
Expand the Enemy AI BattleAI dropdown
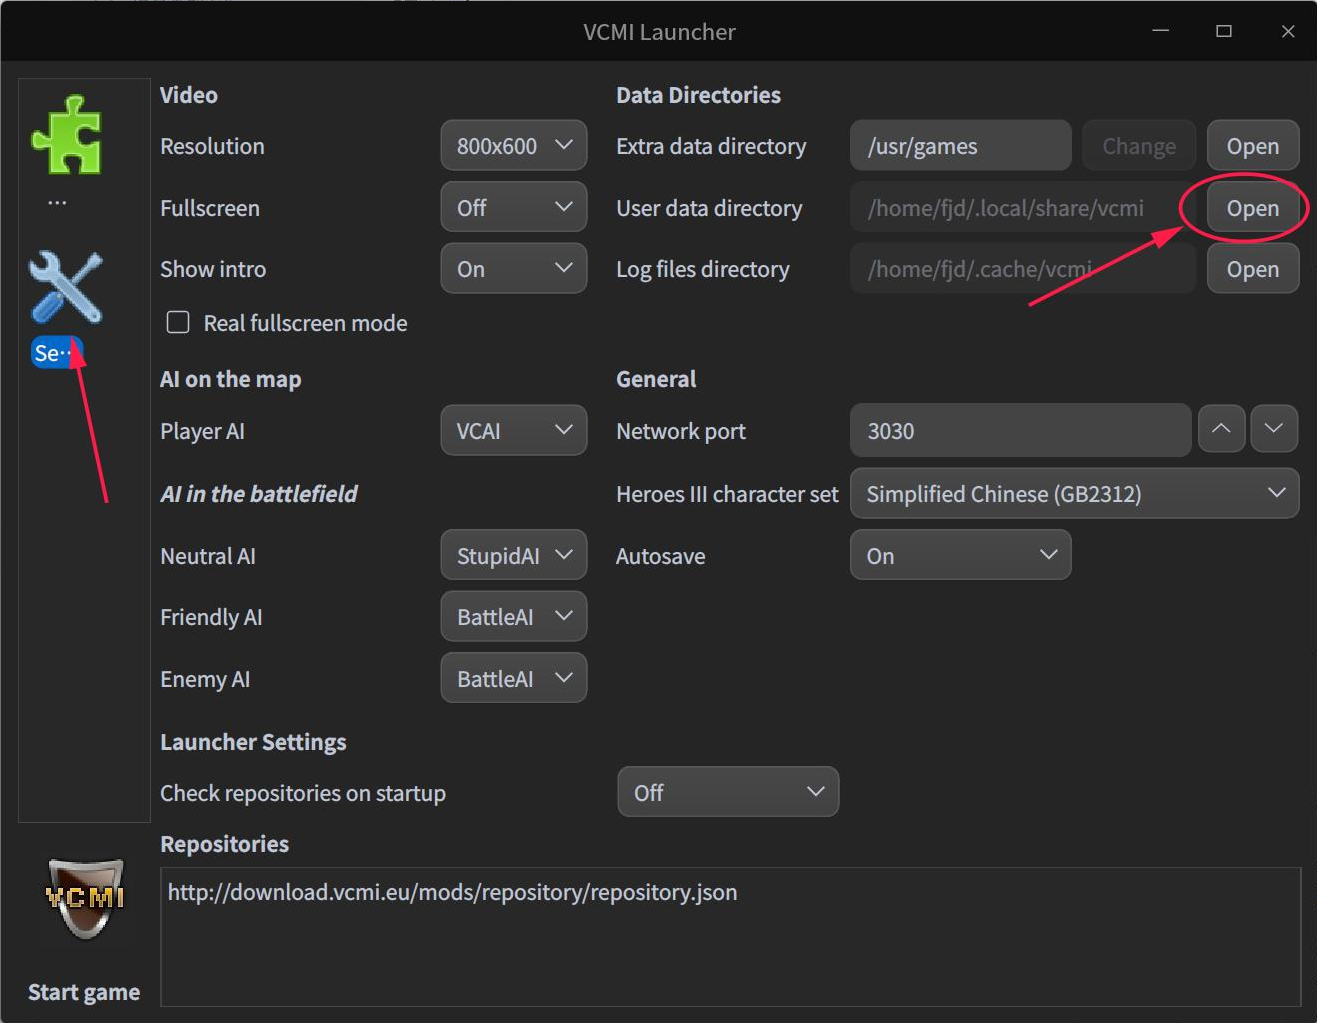pyautogui.click(x=514, y=679)
